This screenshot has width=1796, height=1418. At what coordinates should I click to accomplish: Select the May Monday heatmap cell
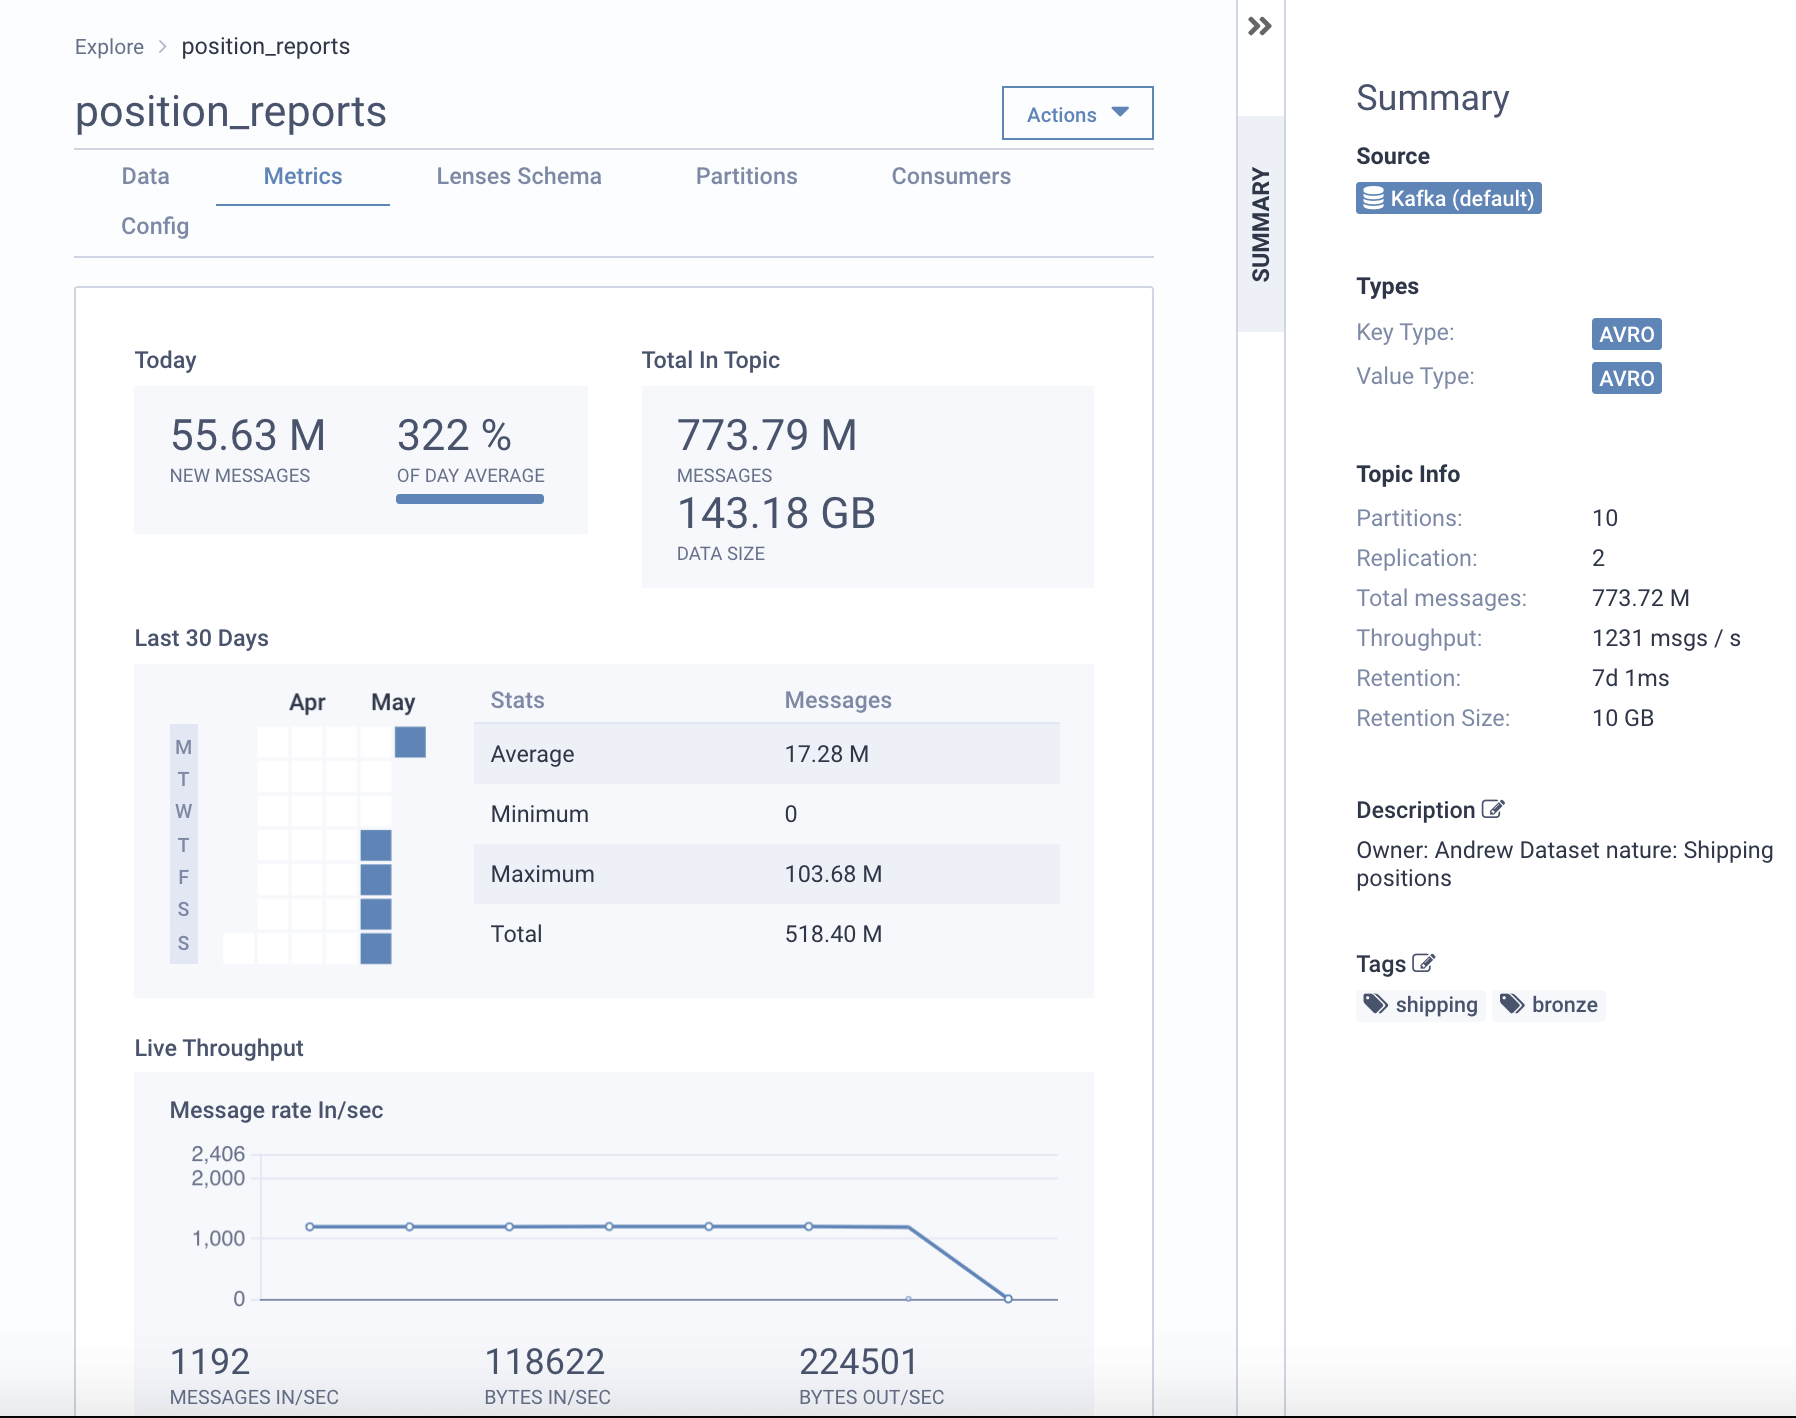point(410,742)
